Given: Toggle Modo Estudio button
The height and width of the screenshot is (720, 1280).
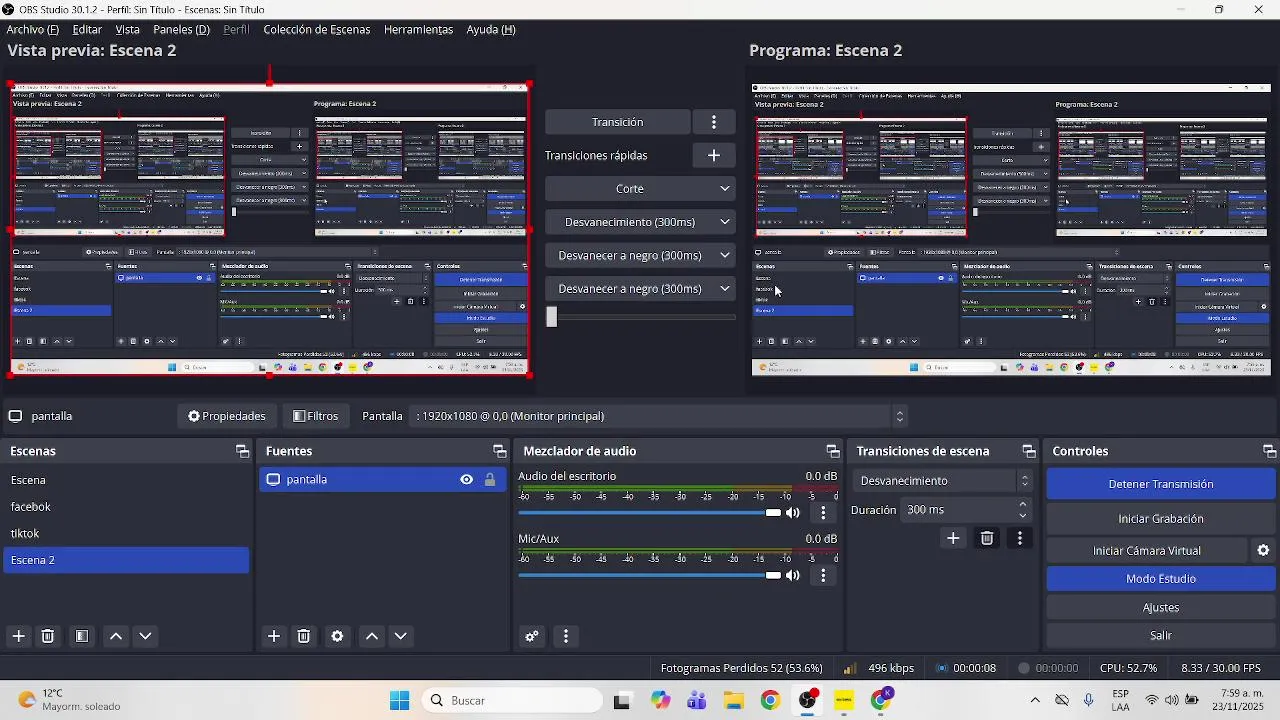Looking at the screenshot, I should pos(1161,579).
